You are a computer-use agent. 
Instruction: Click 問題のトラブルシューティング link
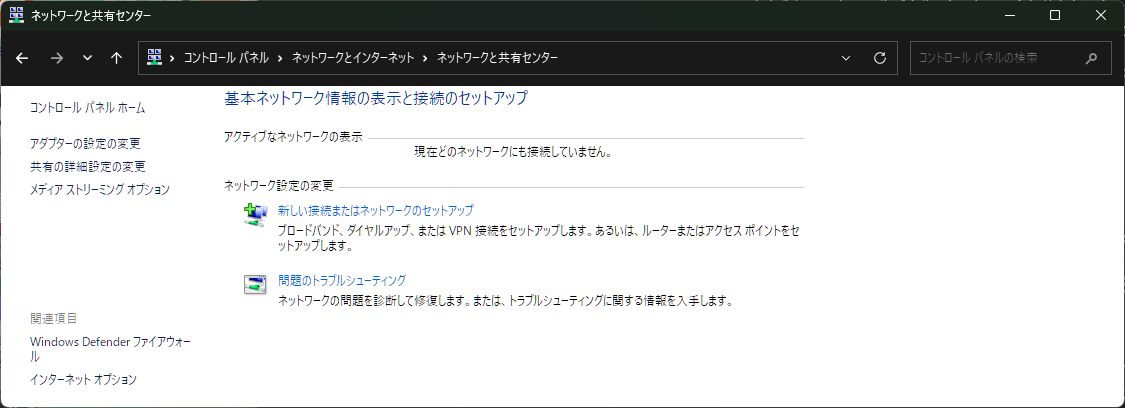[x=342, y=280]
